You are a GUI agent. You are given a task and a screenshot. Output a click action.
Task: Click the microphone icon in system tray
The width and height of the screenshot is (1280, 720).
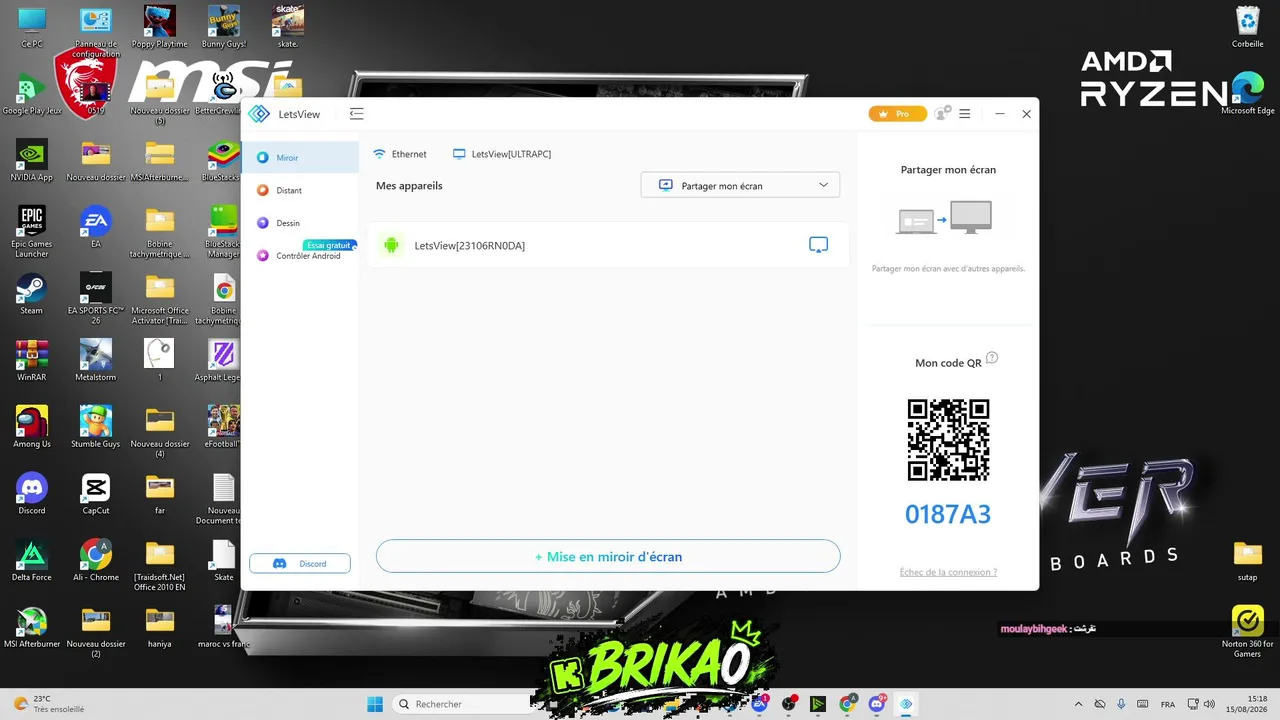tap(1122, 704)
